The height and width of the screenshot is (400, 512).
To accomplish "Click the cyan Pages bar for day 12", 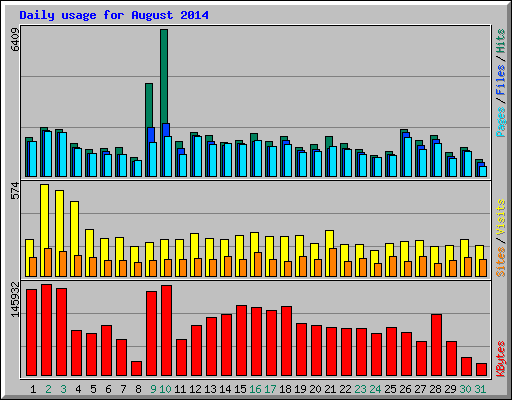I will coord(198,156).
